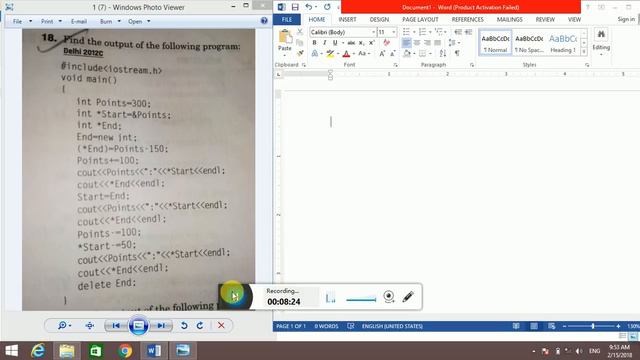Open the FILE tab in Word
The height and width of the screenshot is (360, 640).
(x=287, y=20)
